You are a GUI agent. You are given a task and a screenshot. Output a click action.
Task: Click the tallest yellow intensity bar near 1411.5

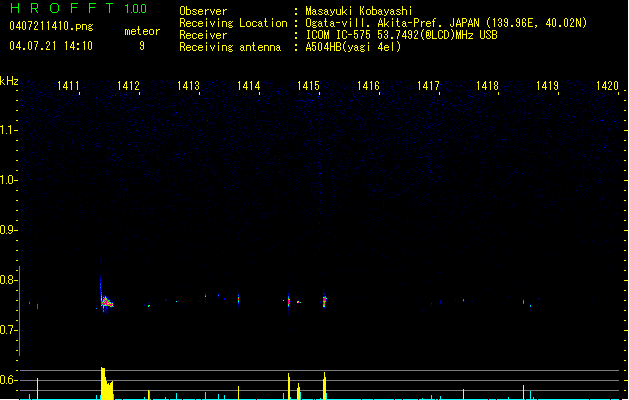coord(103,383)
